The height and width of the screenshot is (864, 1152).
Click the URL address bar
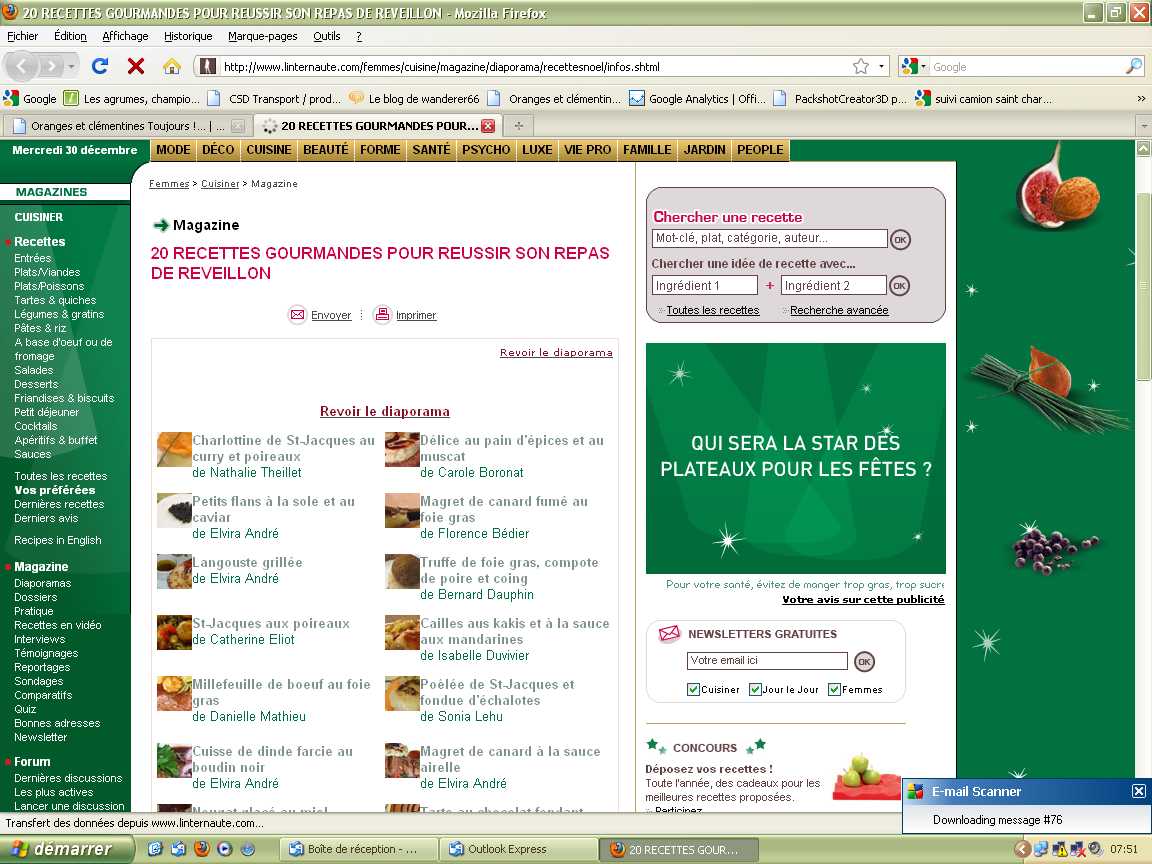(x=534, y=67)
